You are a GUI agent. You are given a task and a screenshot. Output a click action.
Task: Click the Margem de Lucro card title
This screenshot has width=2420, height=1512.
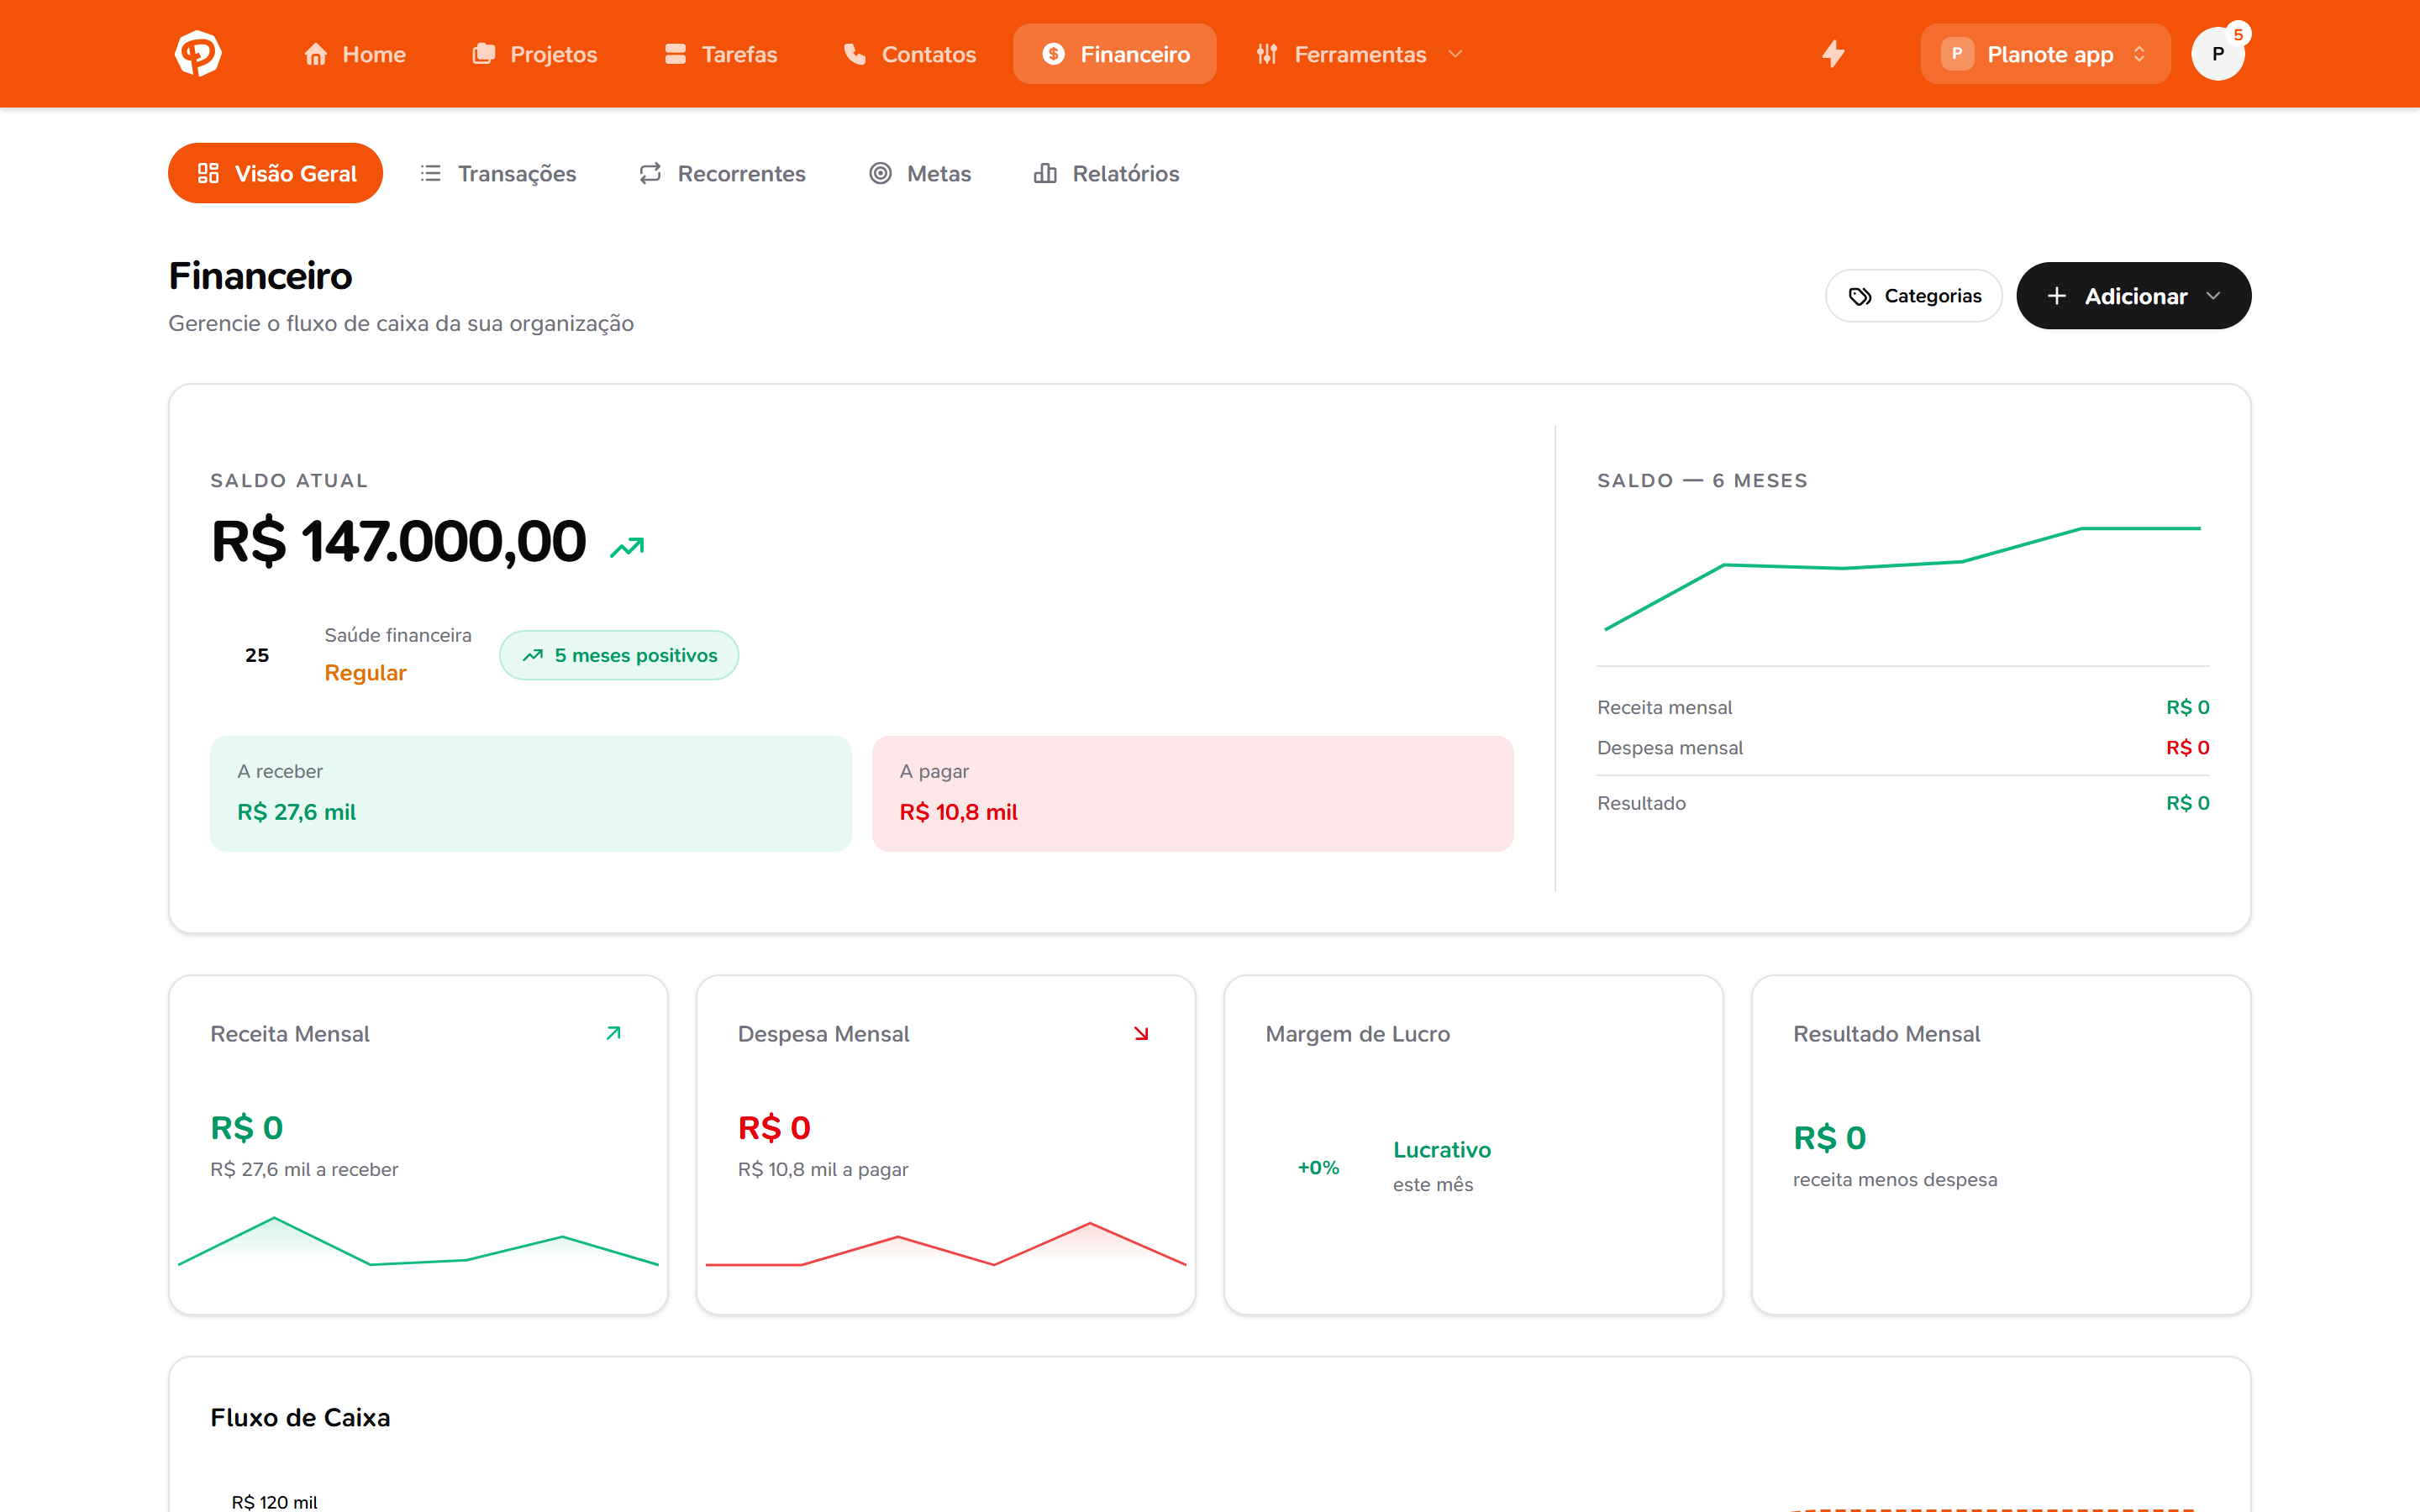click(1358, 1034)
